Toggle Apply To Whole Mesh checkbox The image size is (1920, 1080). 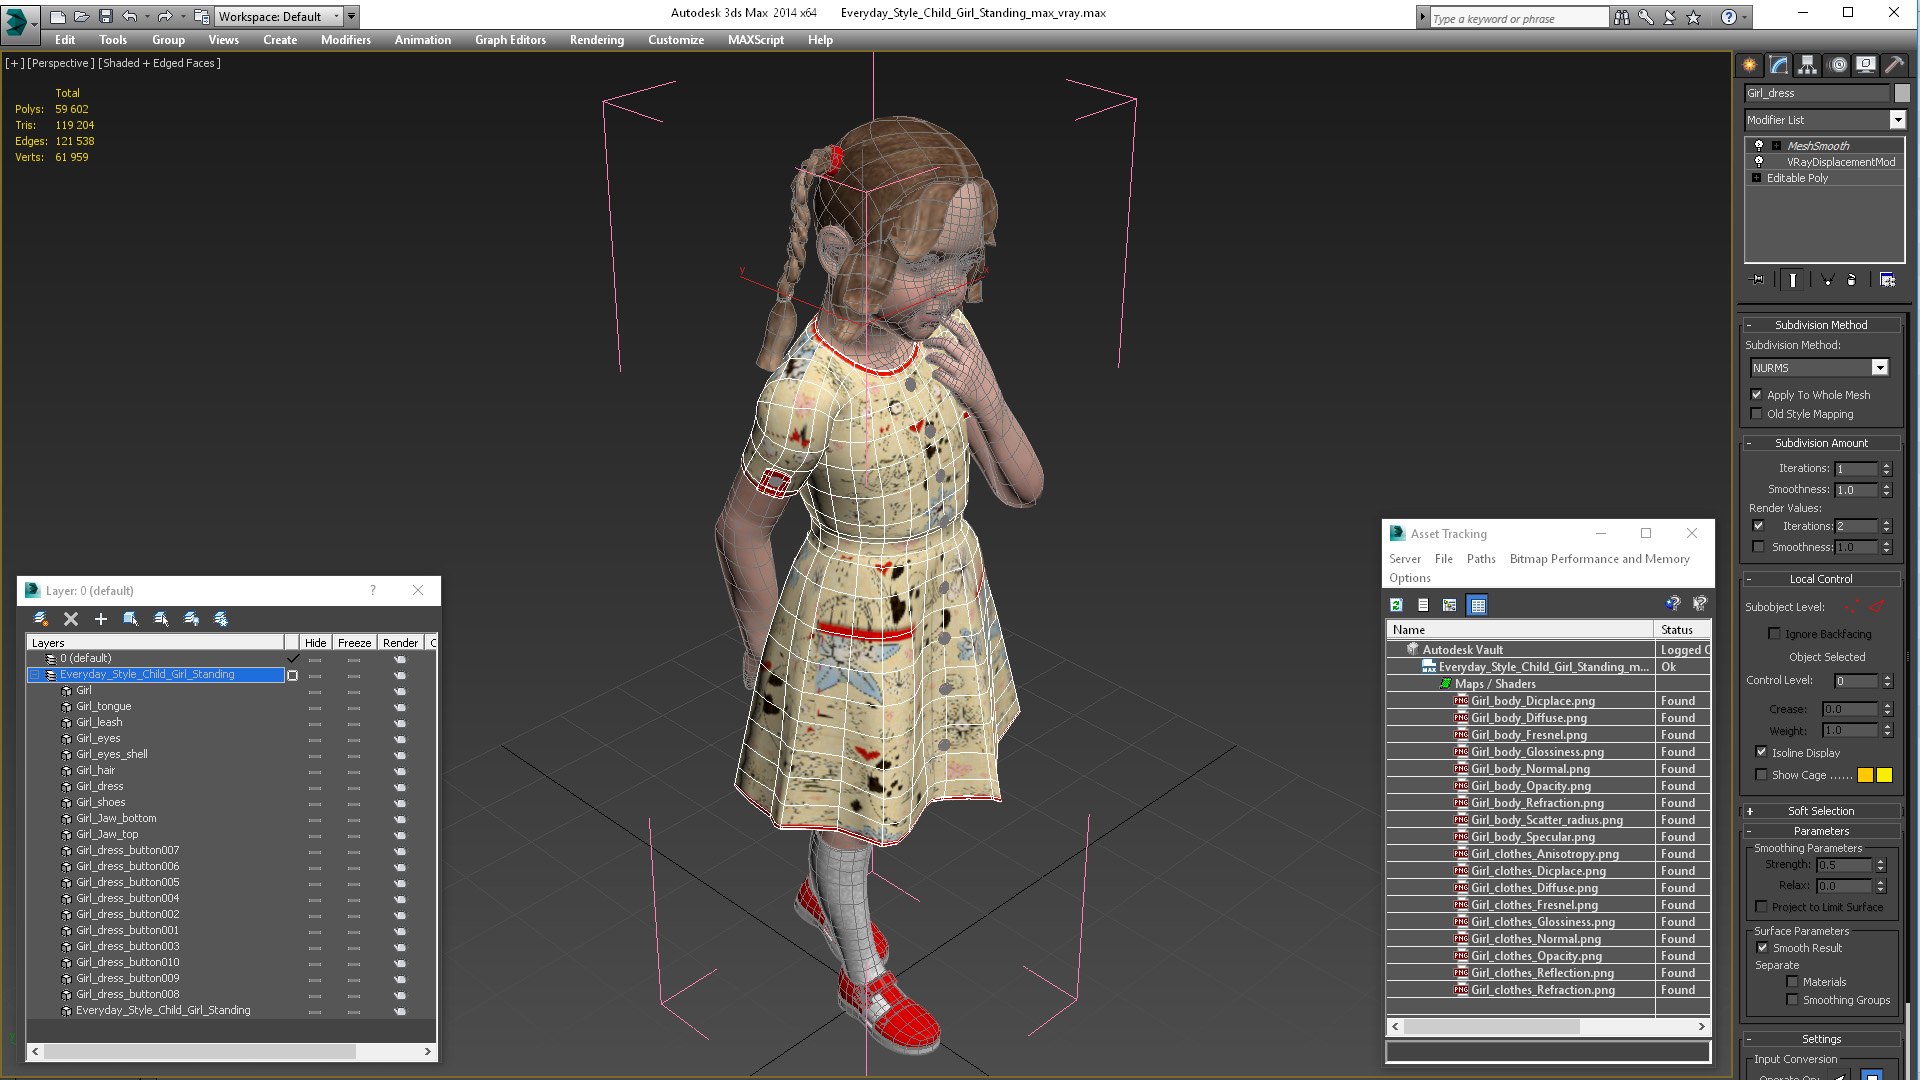[1757, 395]
